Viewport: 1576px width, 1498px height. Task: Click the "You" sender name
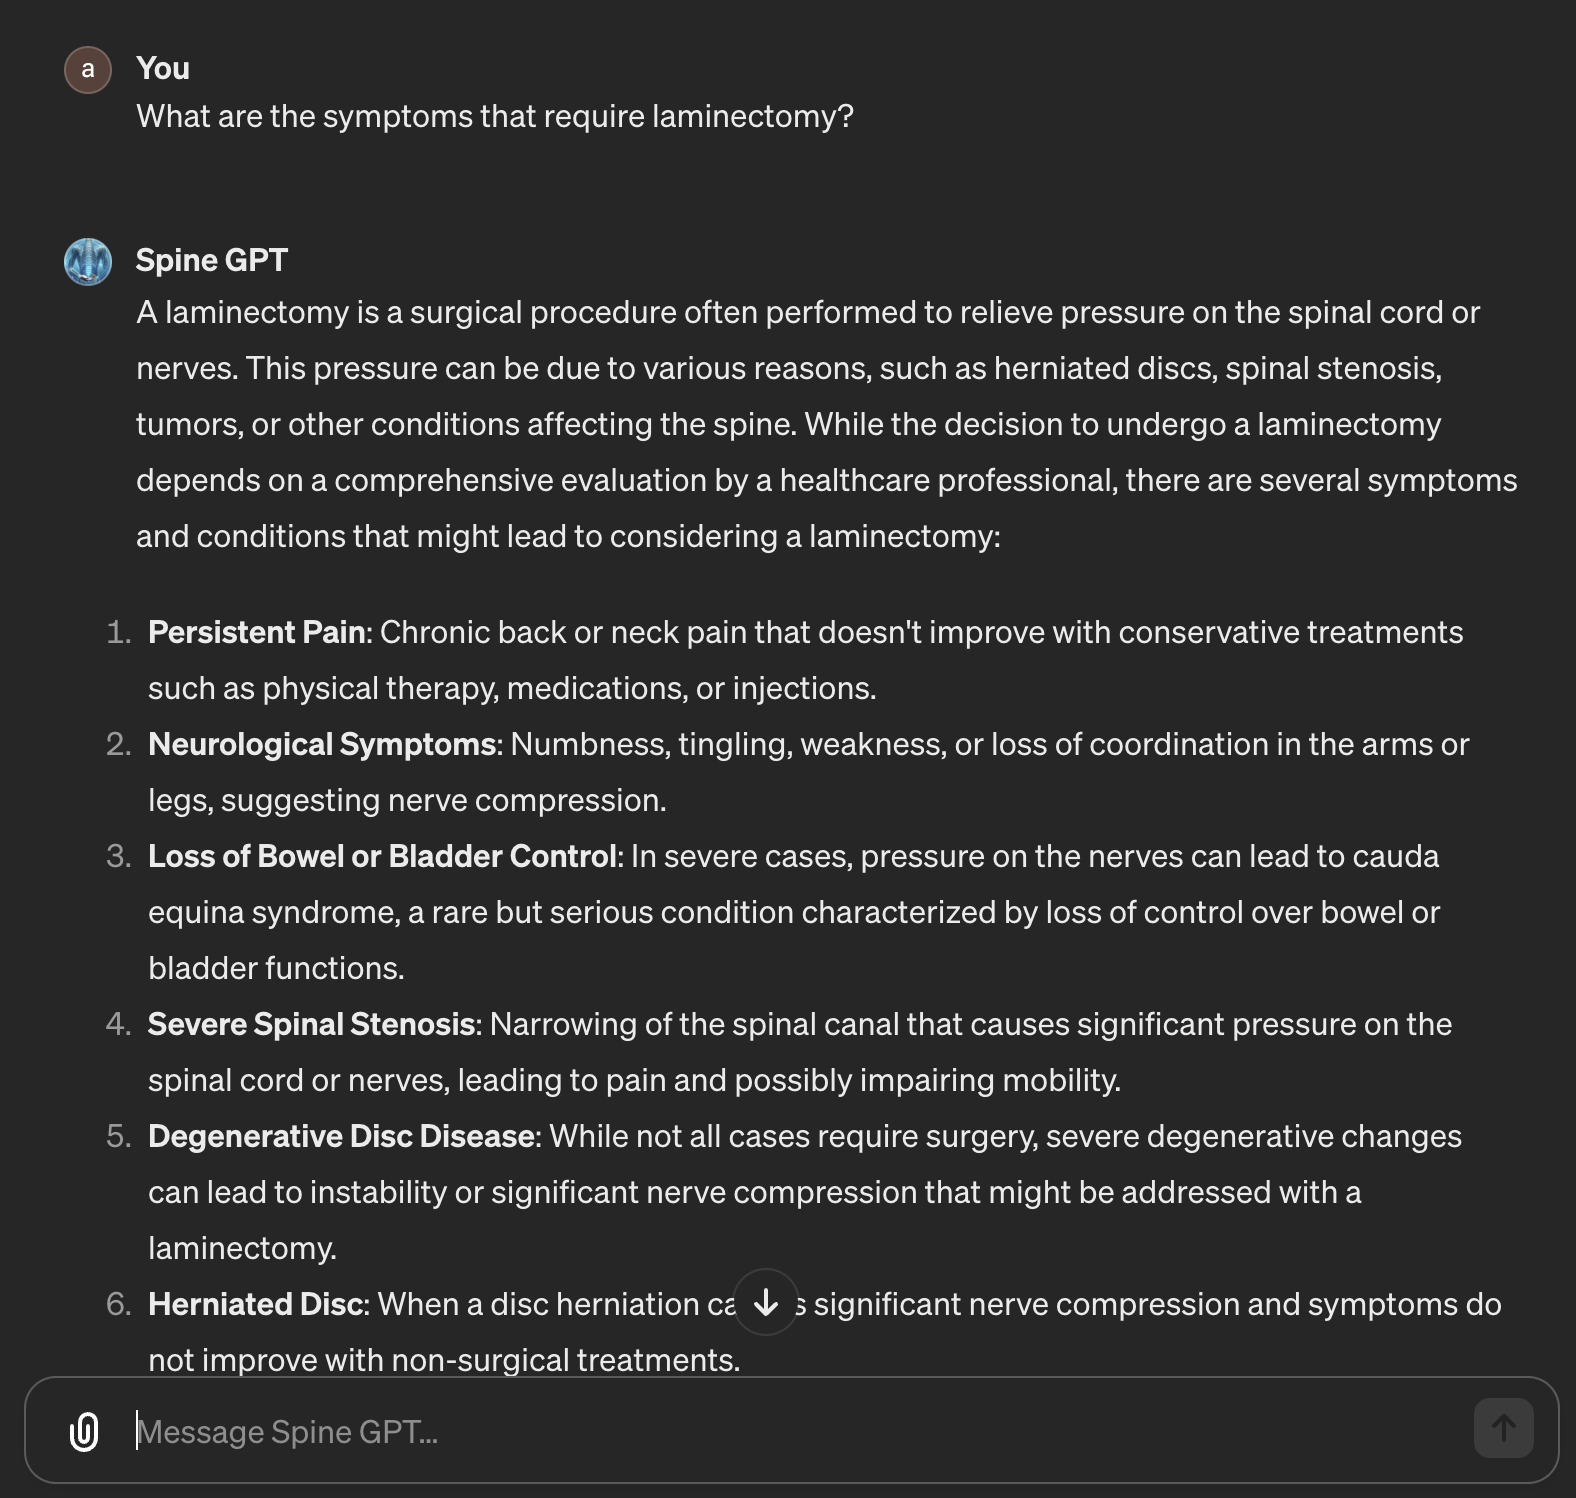(163, 68)
